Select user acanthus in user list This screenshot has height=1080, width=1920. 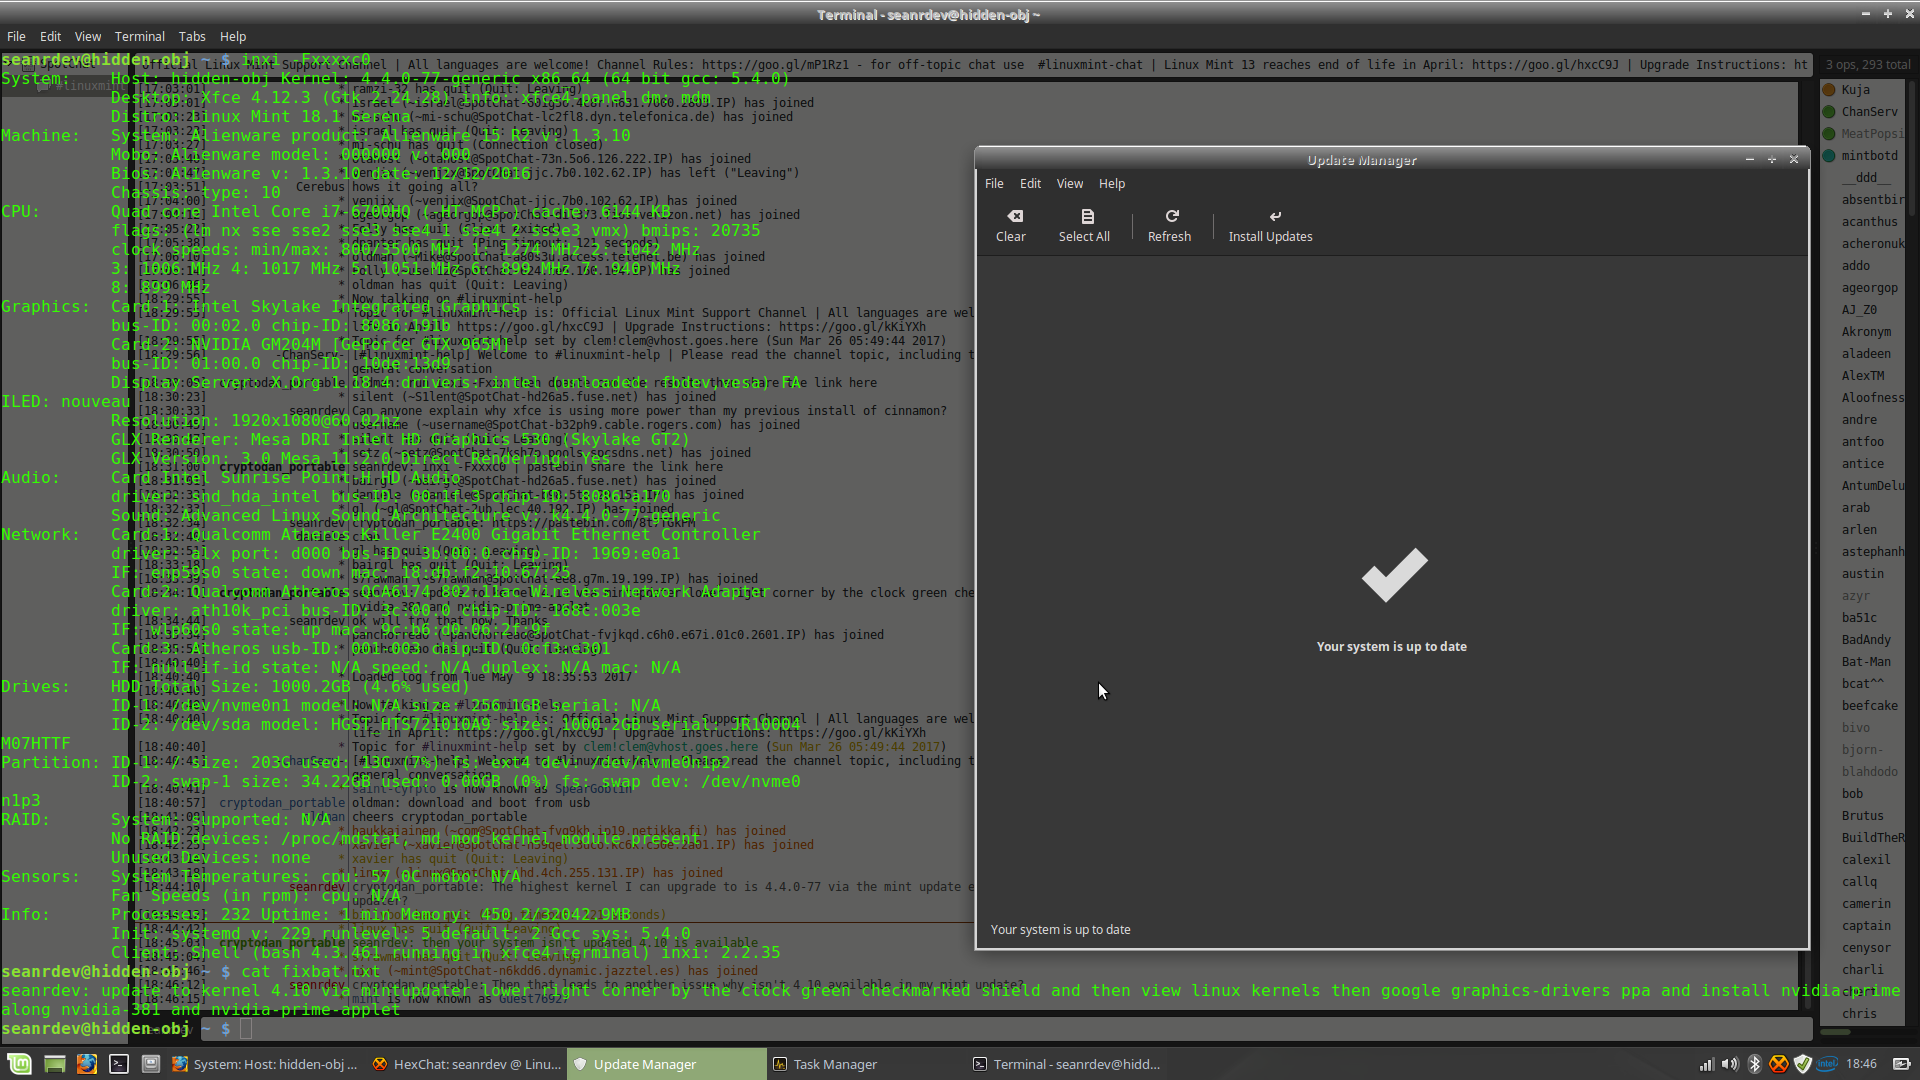pos(1863,222)
